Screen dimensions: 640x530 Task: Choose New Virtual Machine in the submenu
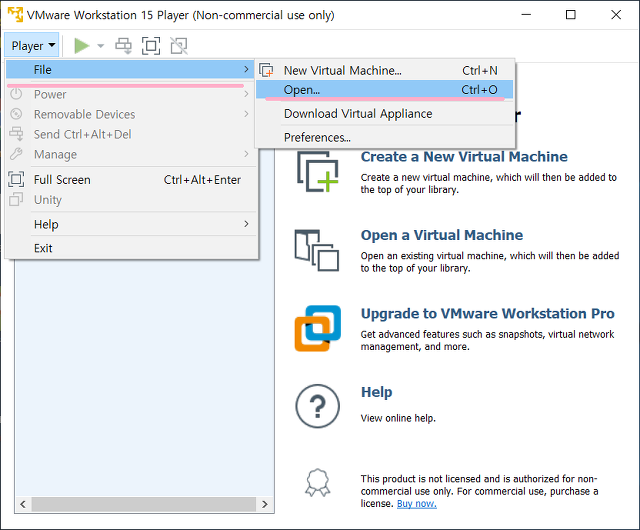tap(384, 70)
